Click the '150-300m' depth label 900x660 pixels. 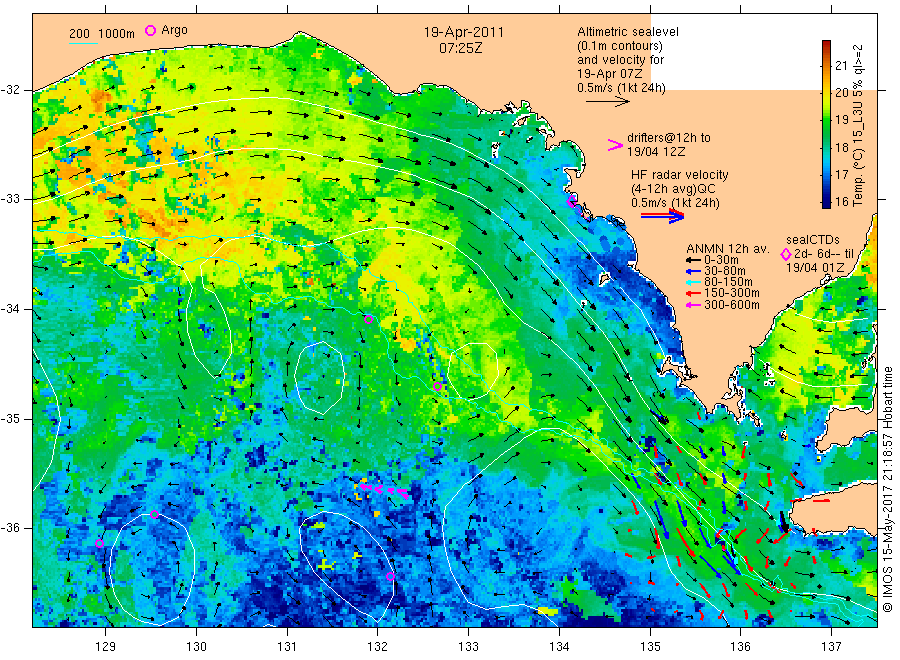(x=732, y=293)
